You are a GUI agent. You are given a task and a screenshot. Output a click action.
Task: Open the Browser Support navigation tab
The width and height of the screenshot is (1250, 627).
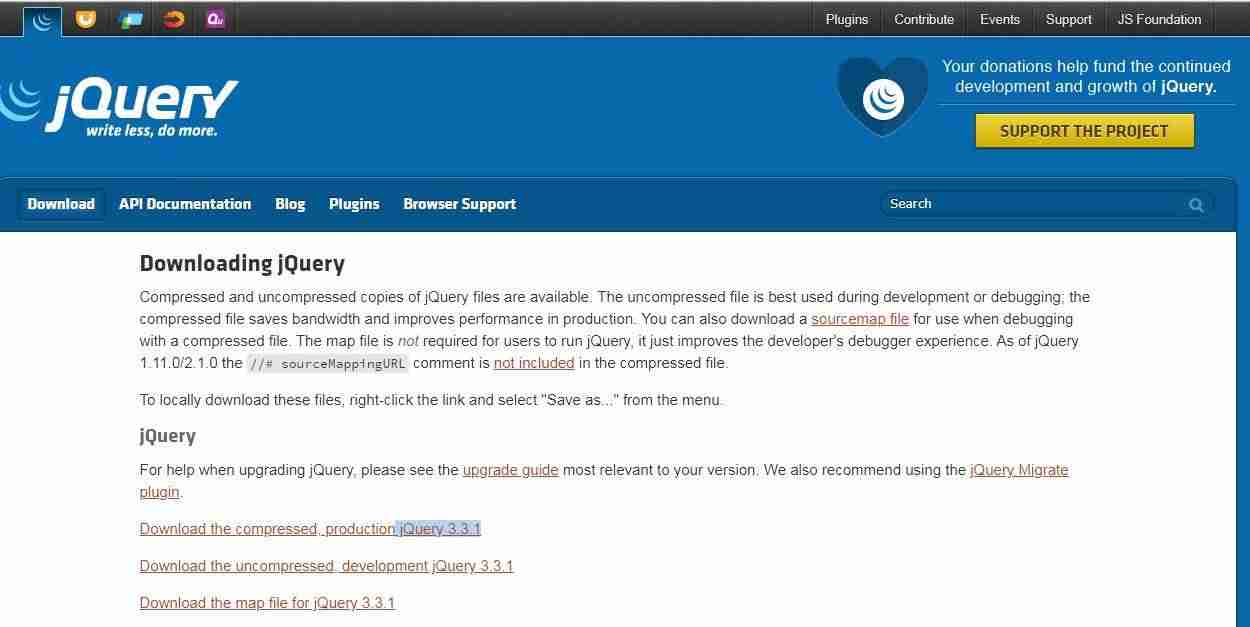coord(460,204)
